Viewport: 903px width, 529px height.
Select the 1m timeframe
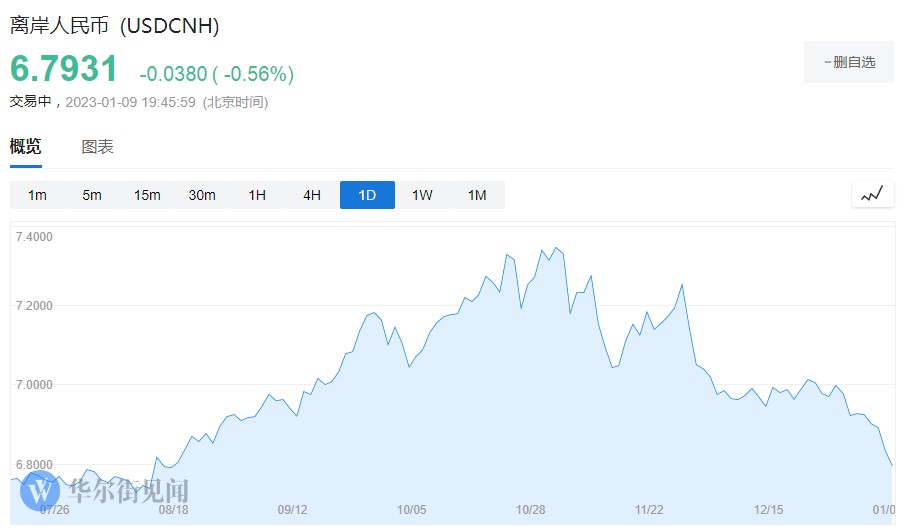(37, 195)
